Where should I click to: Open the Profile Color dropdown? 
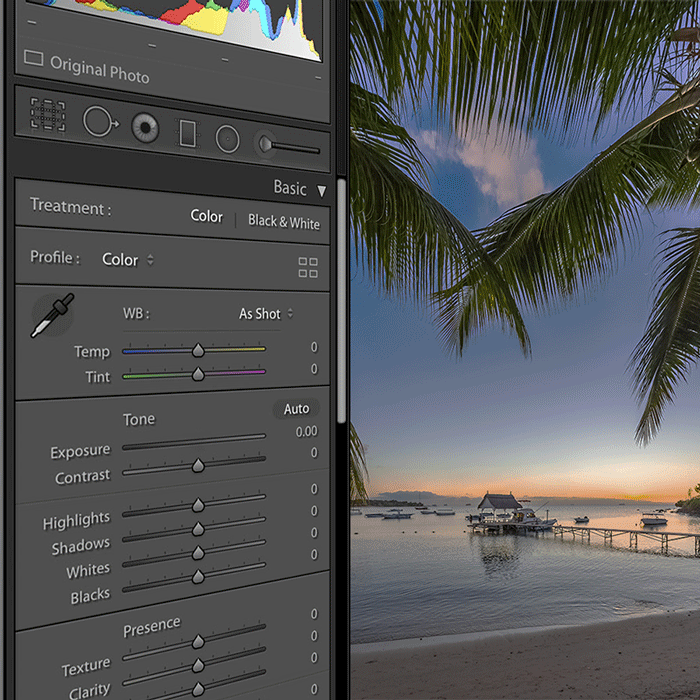128,260
